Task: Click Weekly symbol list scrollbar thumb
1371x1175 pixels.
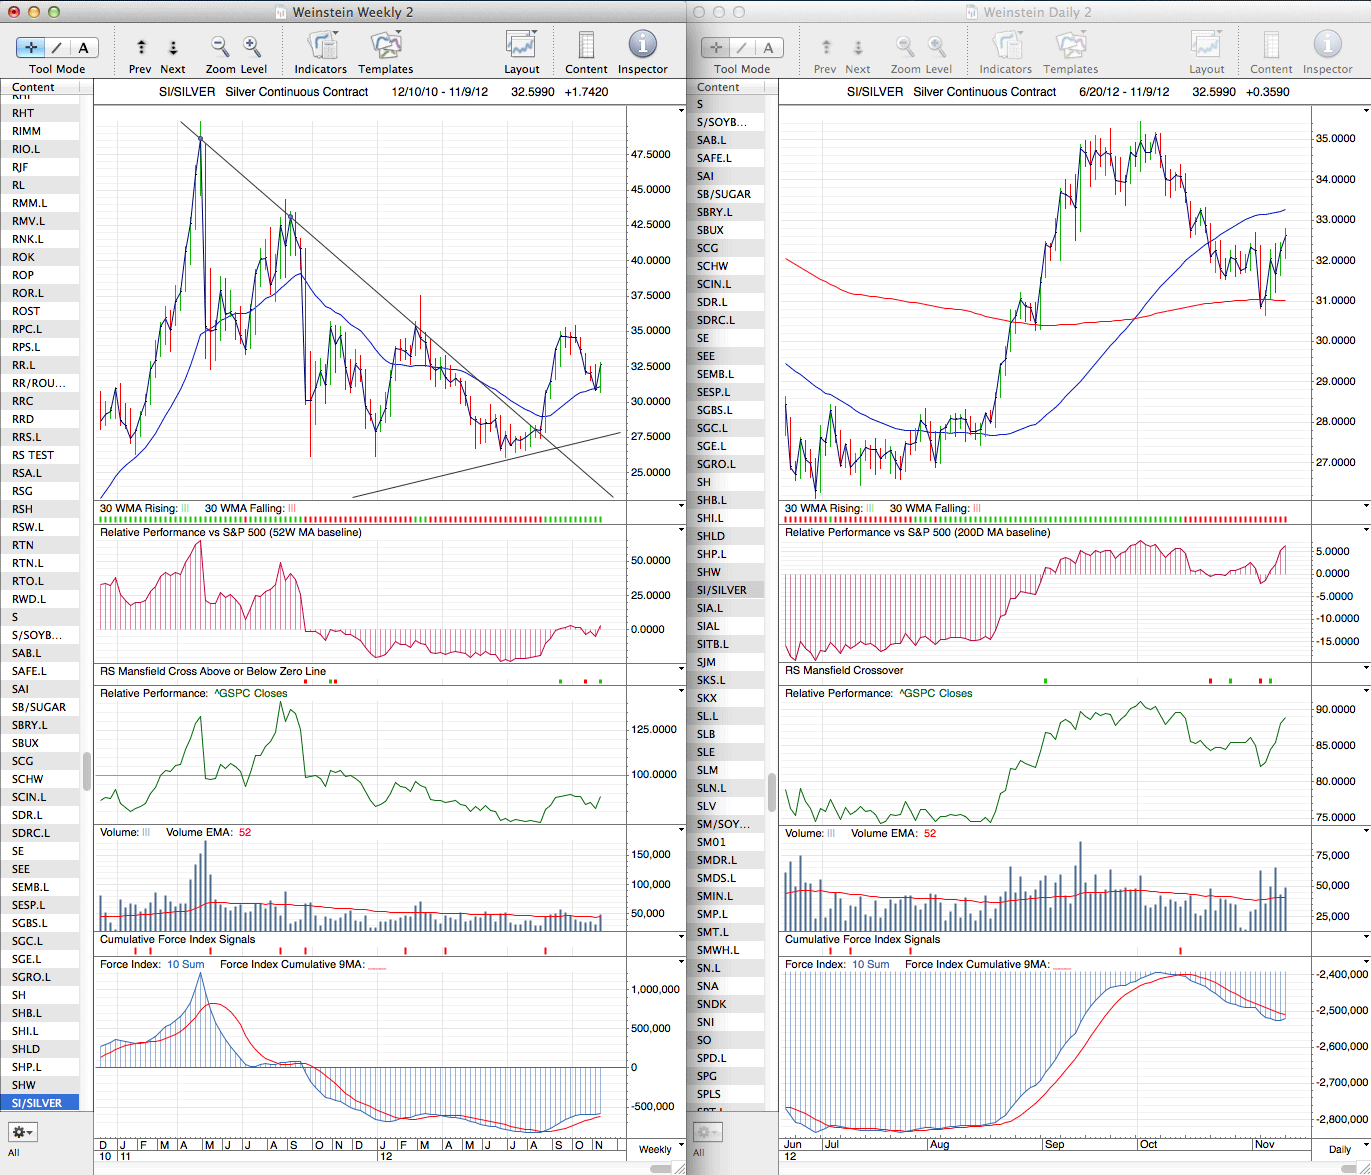Action: [87, 771]
